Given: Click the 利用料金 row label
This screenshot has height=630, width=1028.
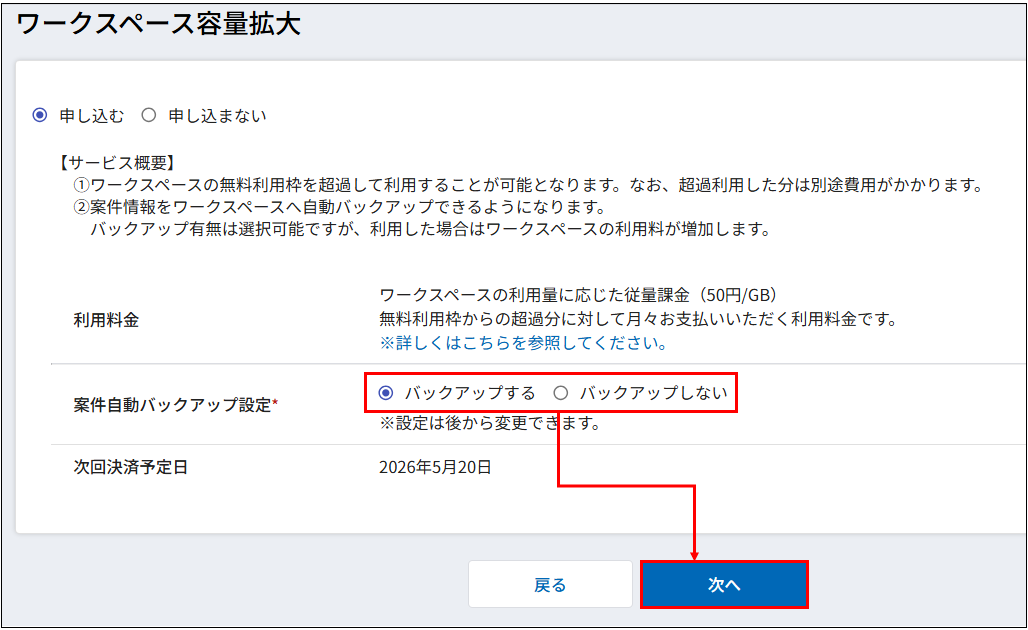Looking at the screenshot, I should 106,320.
